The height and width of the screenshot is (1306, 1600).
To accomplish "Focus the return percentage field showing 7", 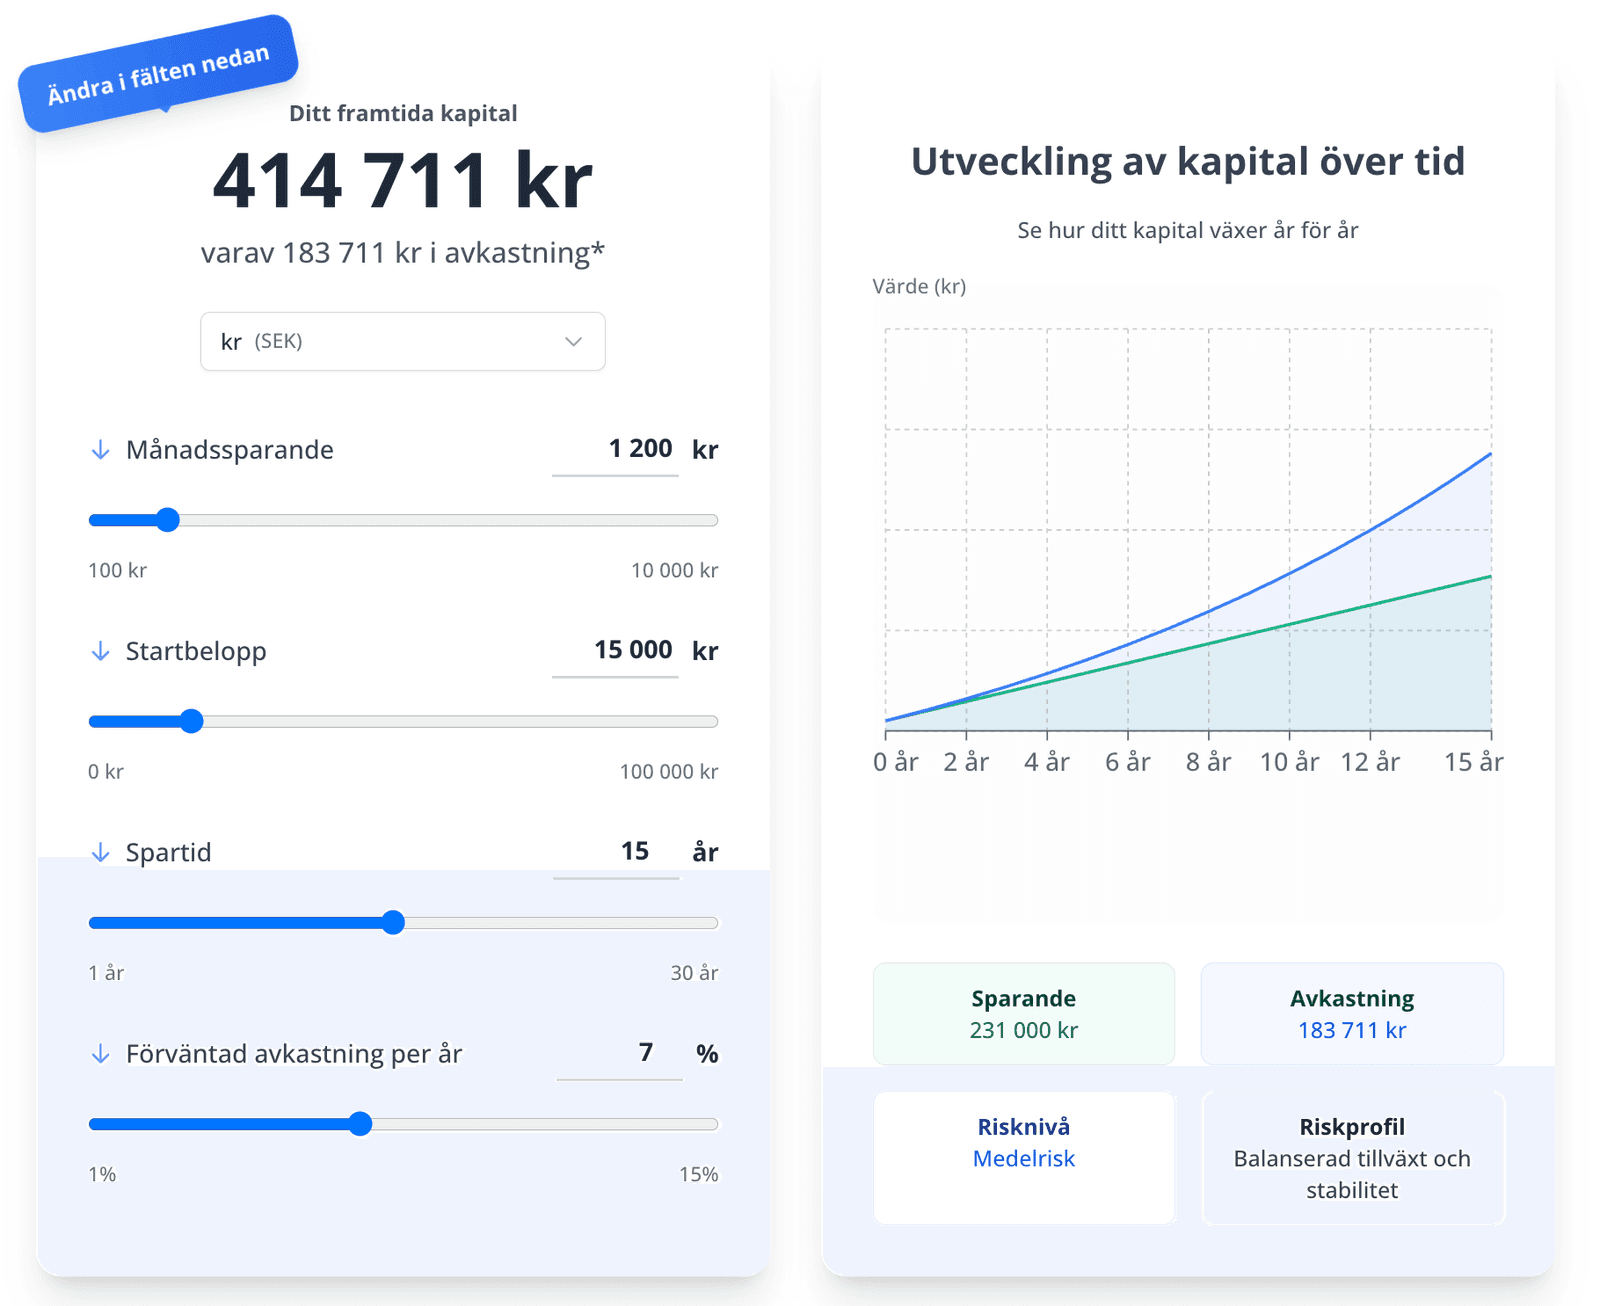I will tap(620, 1053).
